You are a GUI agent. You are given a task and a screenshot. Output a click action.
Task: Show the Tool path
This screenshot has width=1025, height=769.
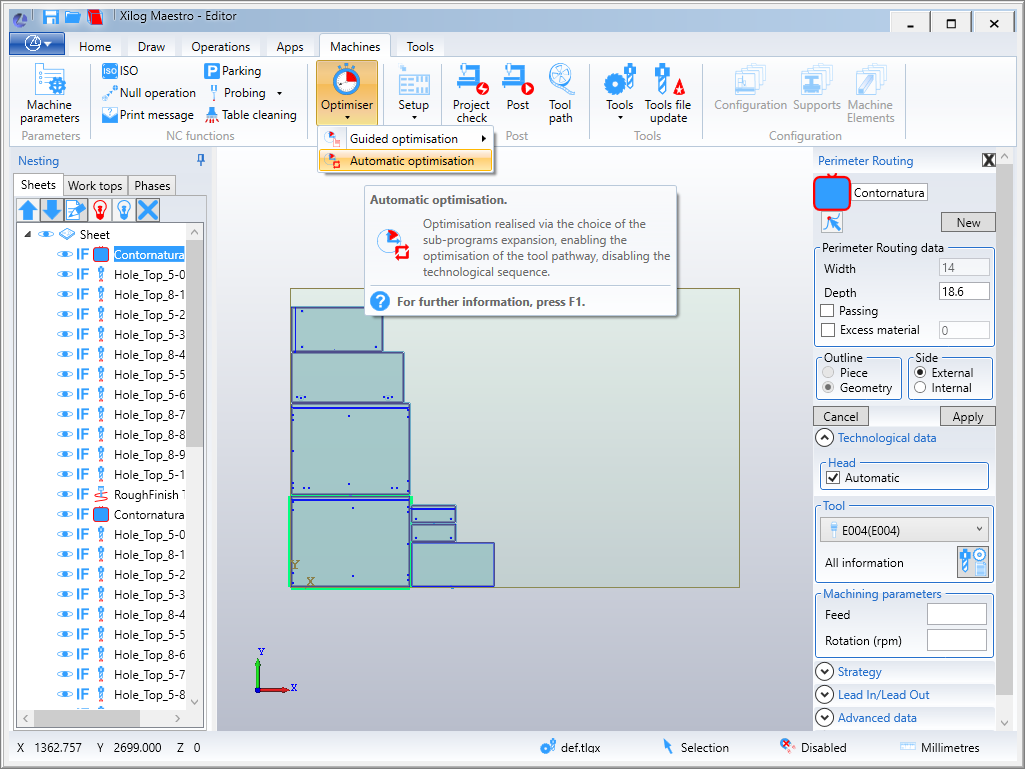[x=560, y=94]
